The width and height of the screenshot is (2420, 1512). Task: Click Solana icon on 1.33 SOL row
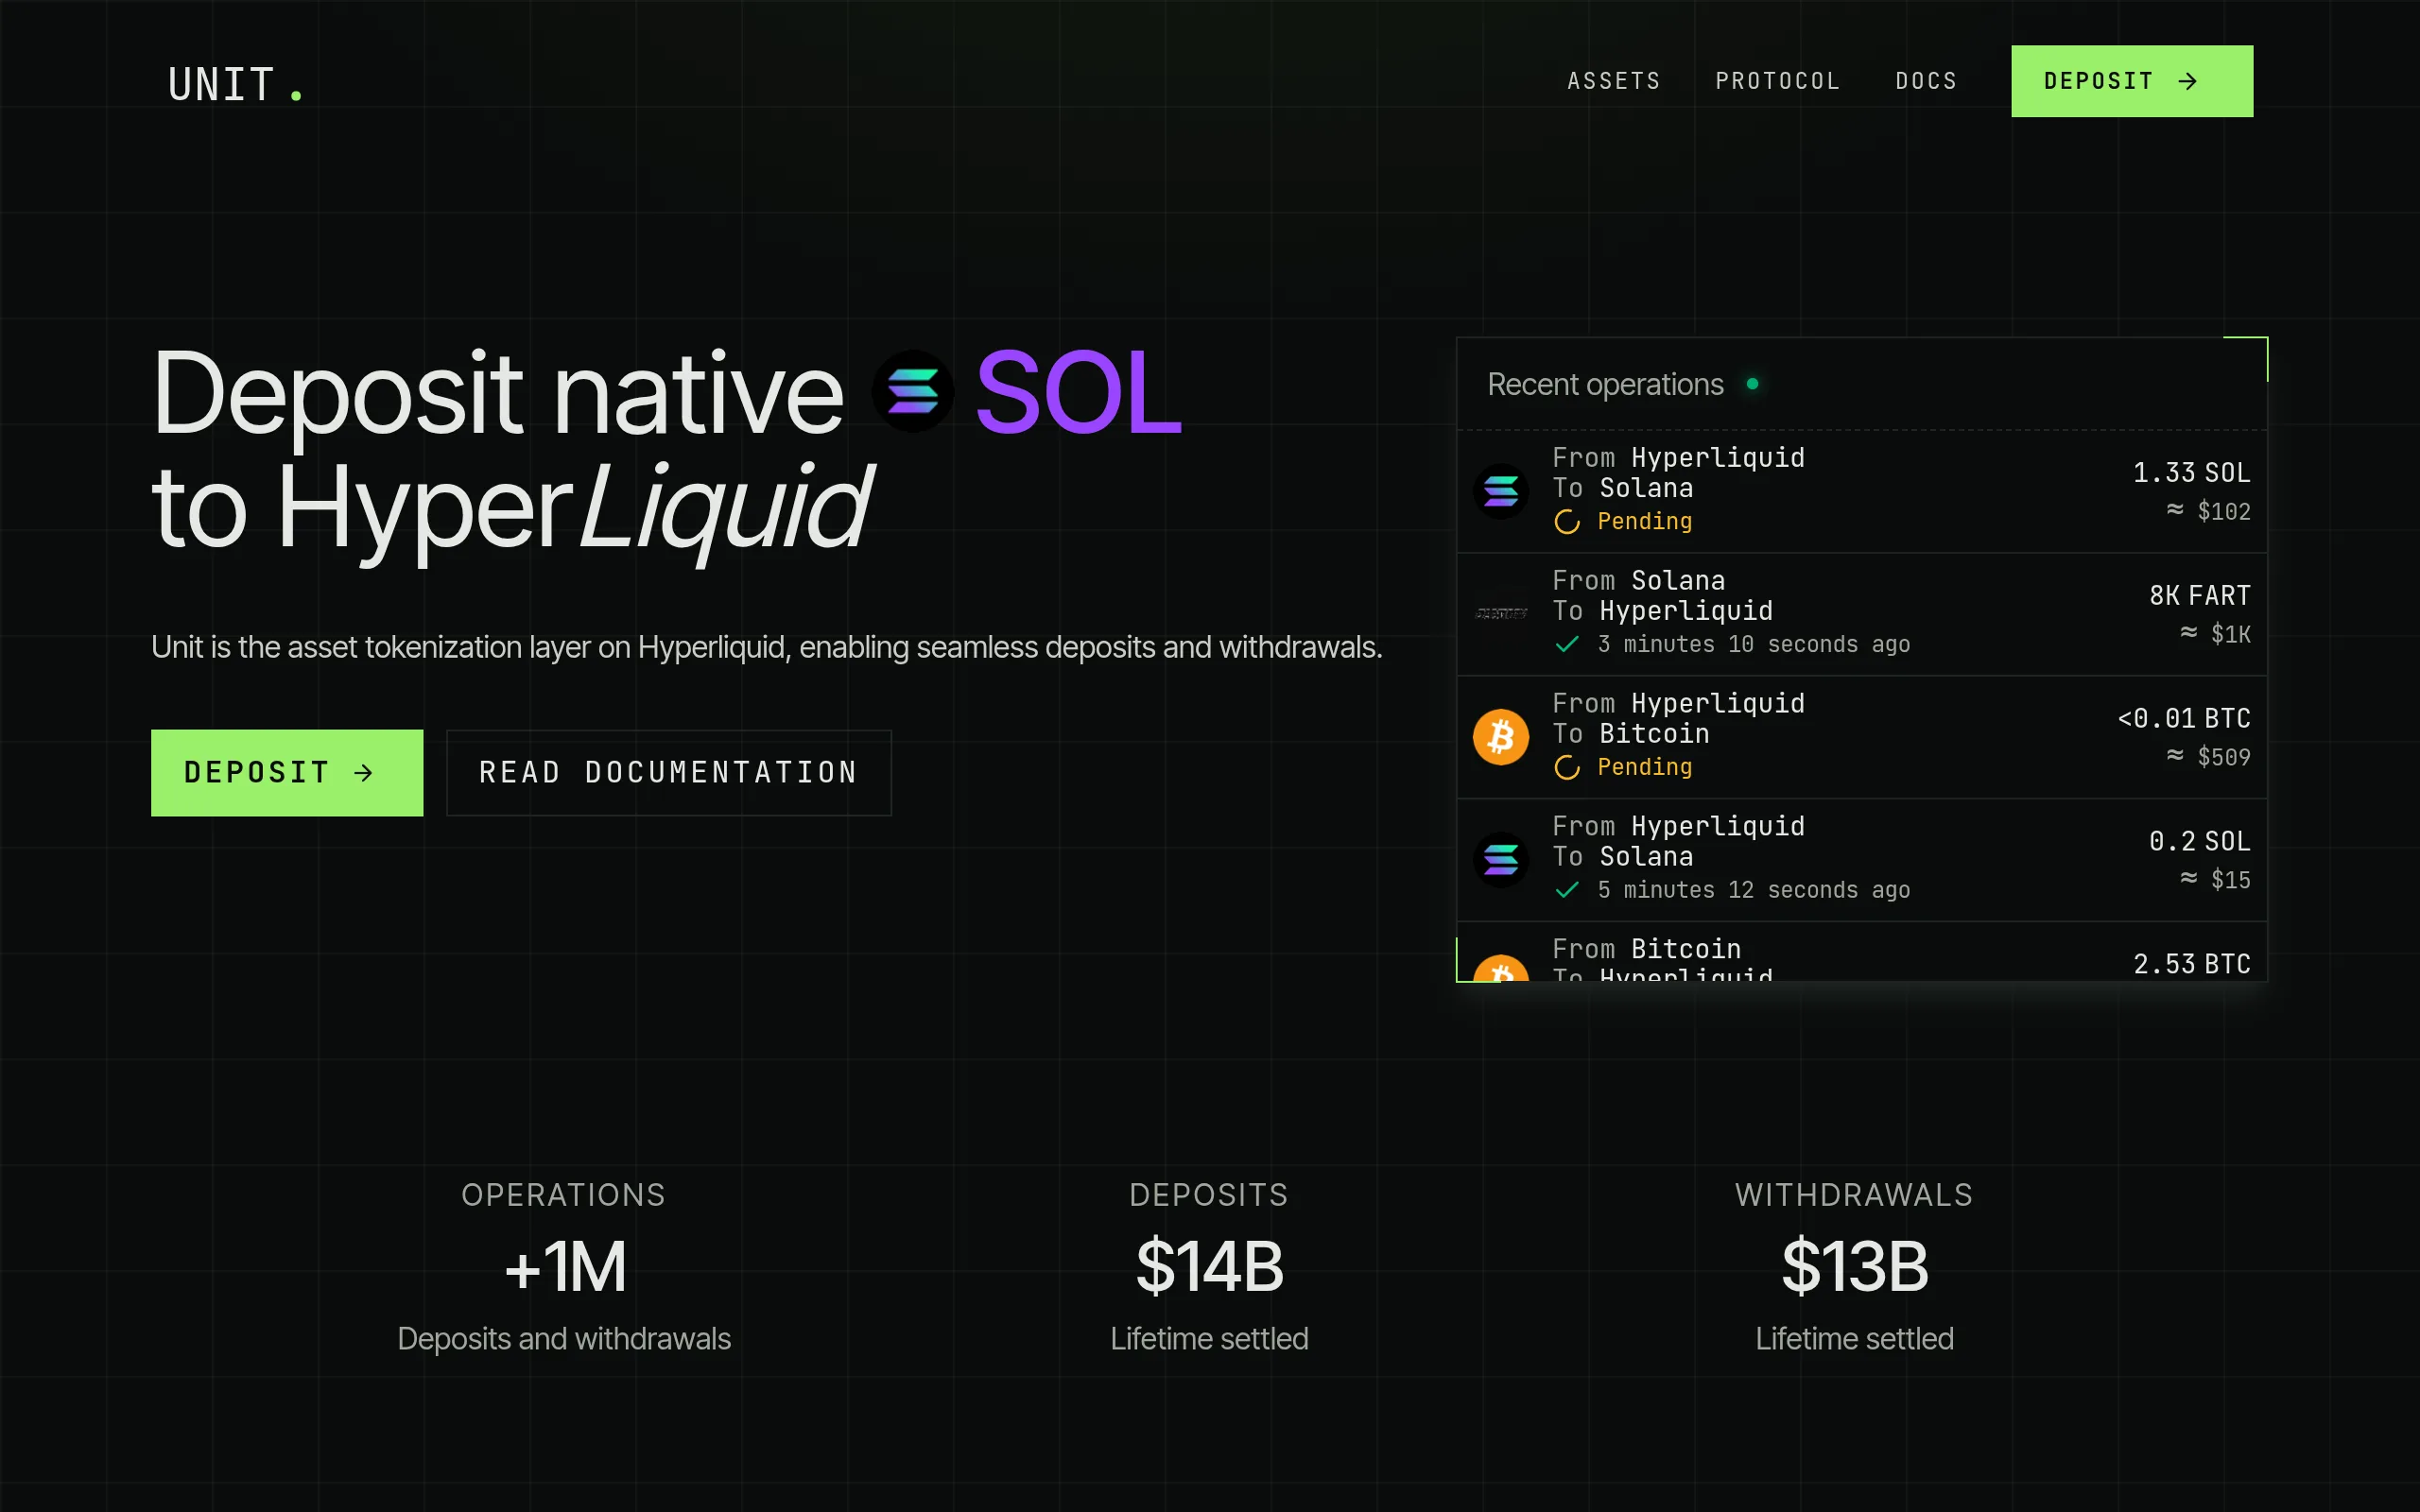coord(1500,491)
